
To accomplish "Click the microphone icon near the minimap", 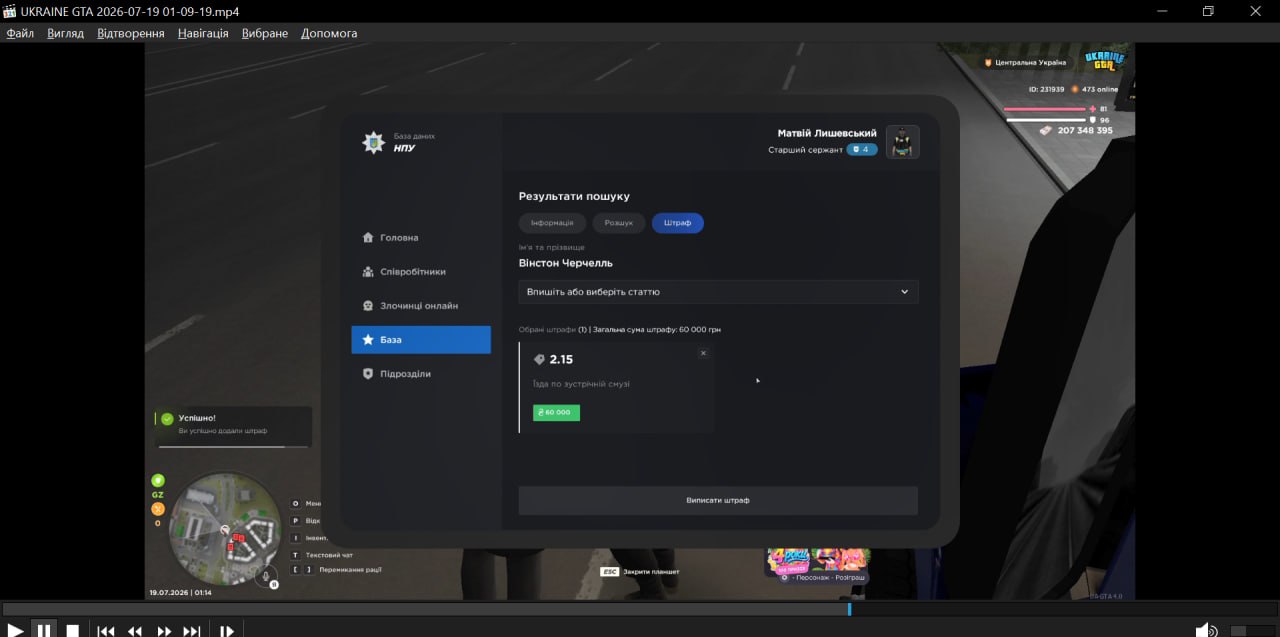I will coord(266,575).
